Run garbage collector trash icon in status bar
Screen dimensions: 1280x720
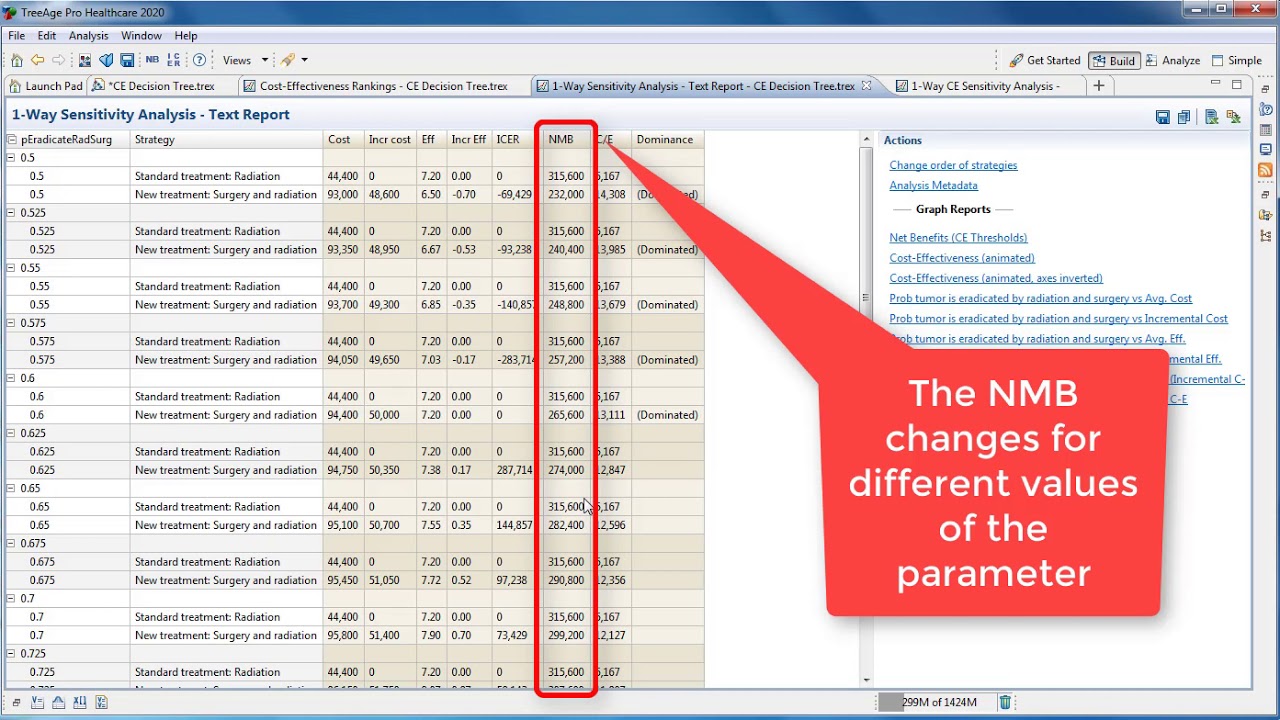point(1005,702)
